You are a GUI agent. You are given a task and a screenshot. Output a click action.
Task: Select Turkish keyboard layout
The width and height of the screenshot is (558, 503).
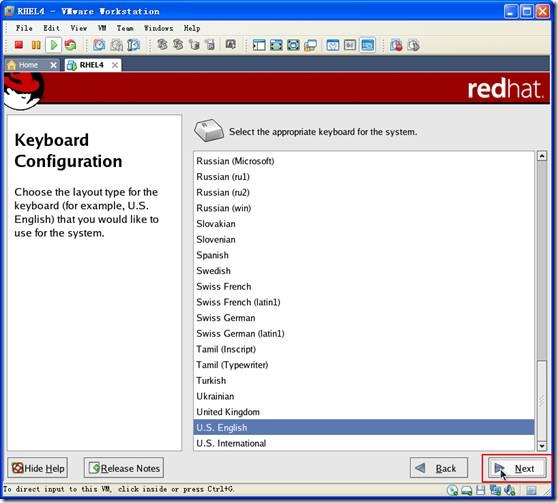pyautogui.click(x=364, y=381)
